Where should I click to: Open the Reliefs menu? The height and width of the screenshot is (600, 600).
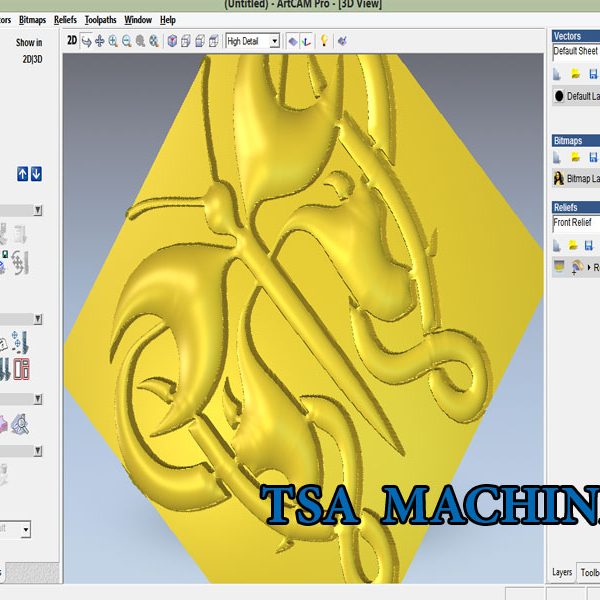click(x=65, y=20)
